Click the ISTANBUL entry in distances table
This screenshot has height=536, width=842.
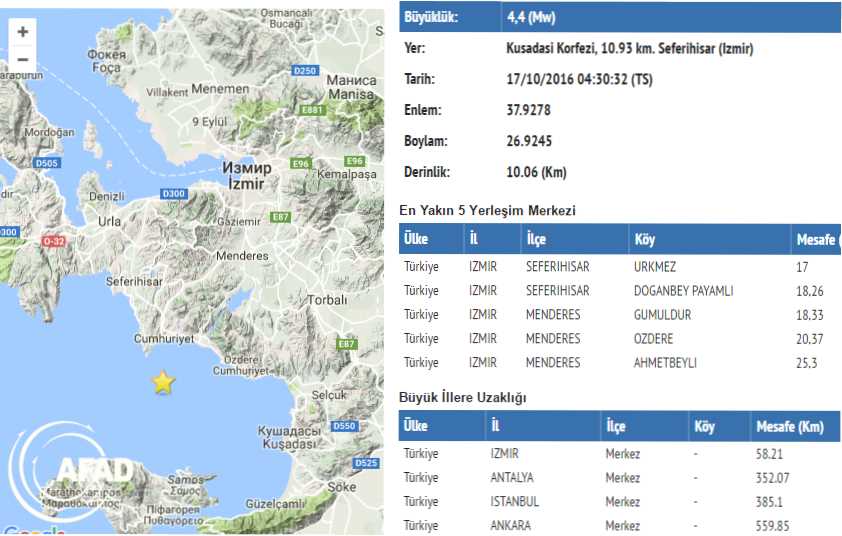tap(515, 502)
